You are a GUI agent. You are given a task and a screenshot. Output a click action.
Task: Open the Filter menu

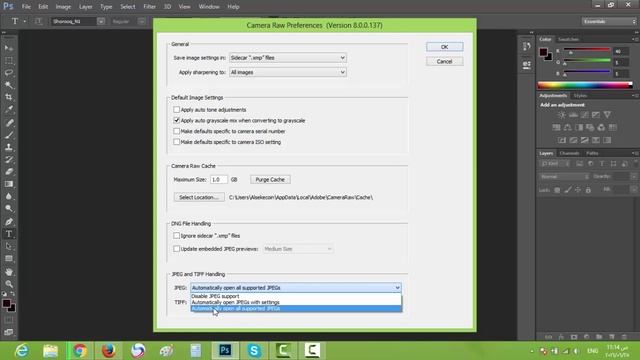[149, 7]
